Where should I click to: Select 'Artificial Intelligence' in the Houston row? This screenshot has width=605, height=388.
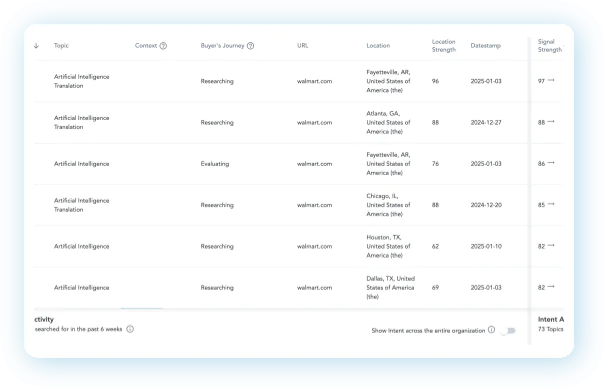[81, 246]
